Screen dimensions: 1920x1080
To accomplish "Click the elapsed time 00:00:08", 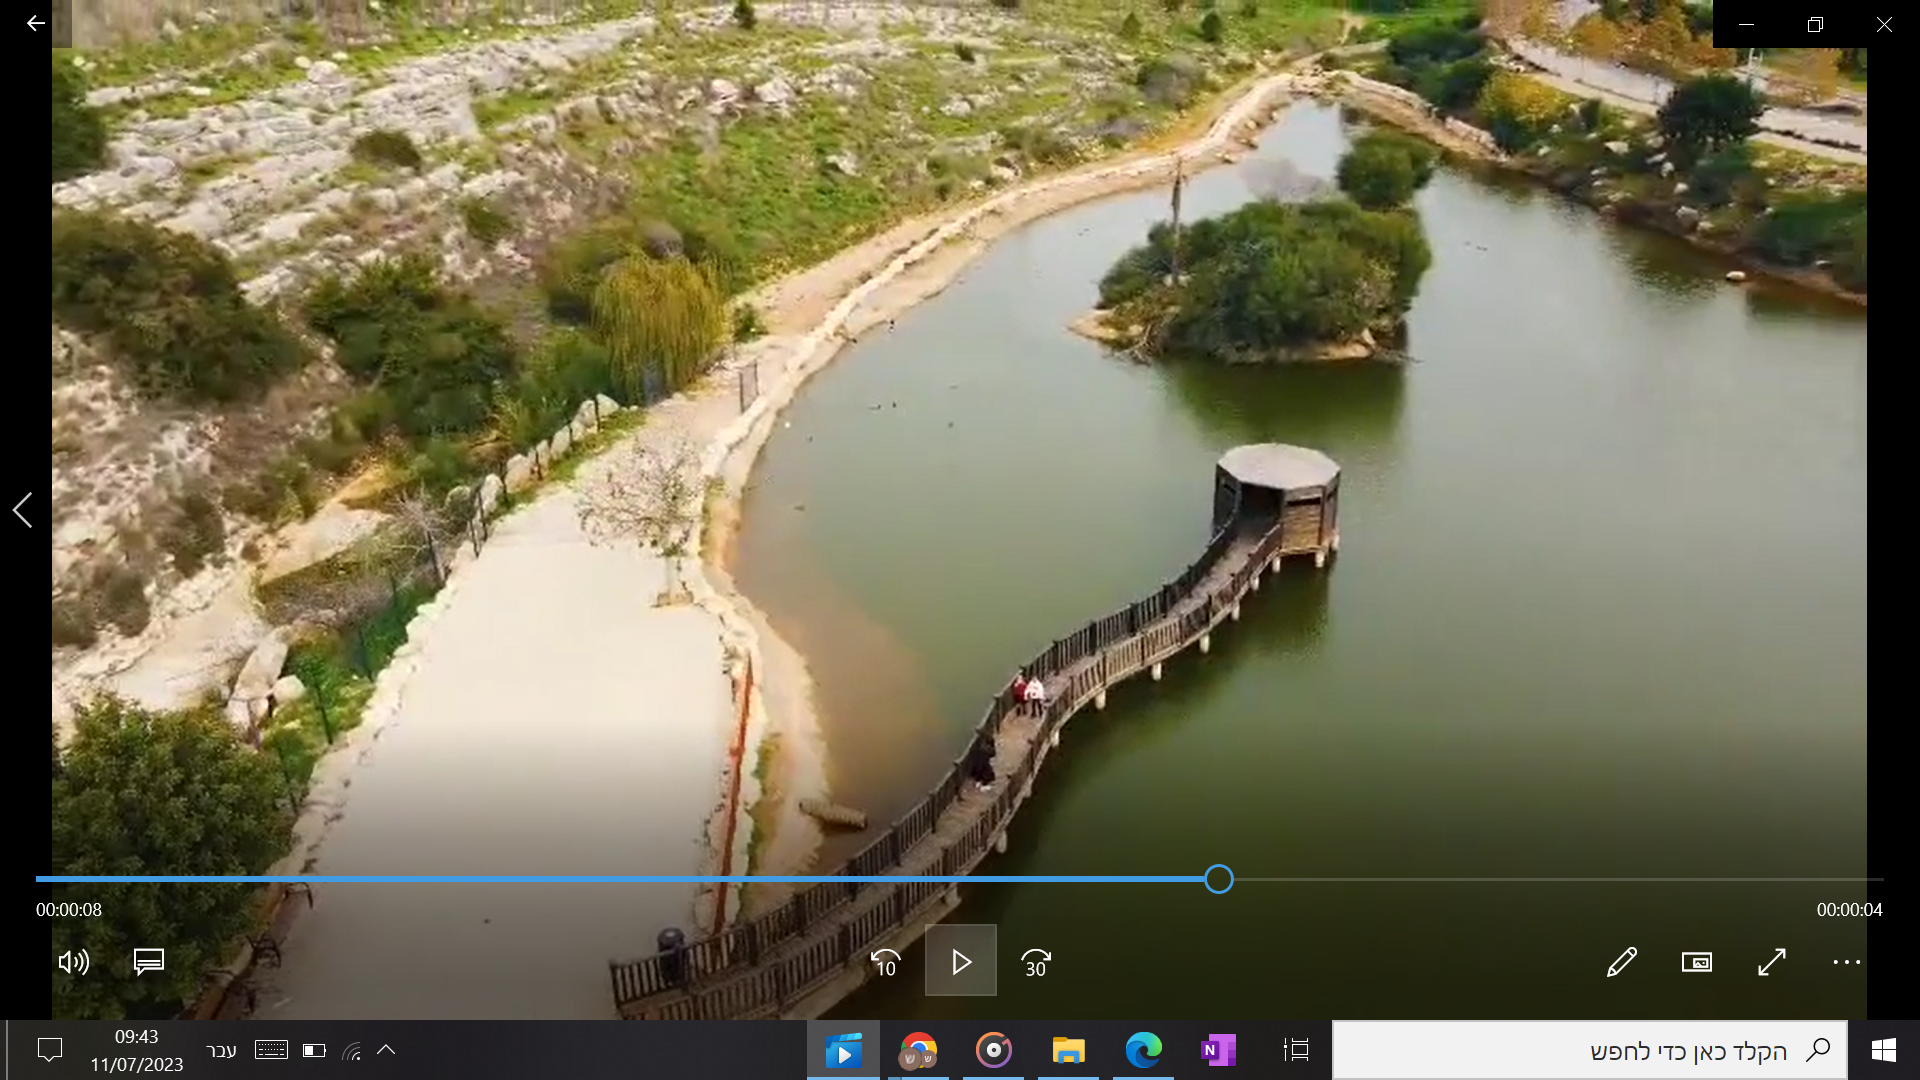I will [x=69, y=910].
